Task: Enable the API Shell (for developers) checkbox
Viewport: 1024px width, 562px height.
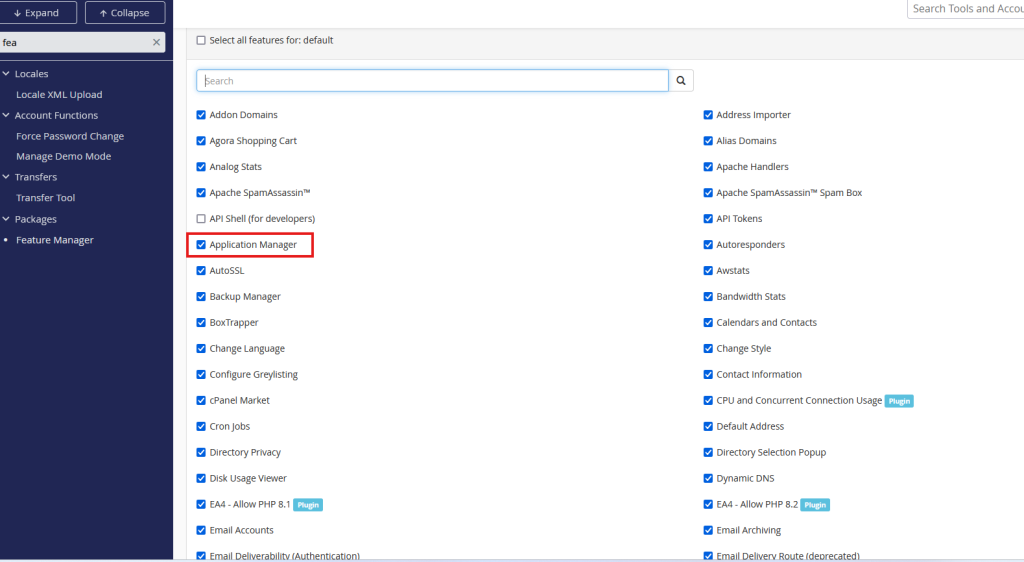Action: pyautogui.click(x=201, y=219)
